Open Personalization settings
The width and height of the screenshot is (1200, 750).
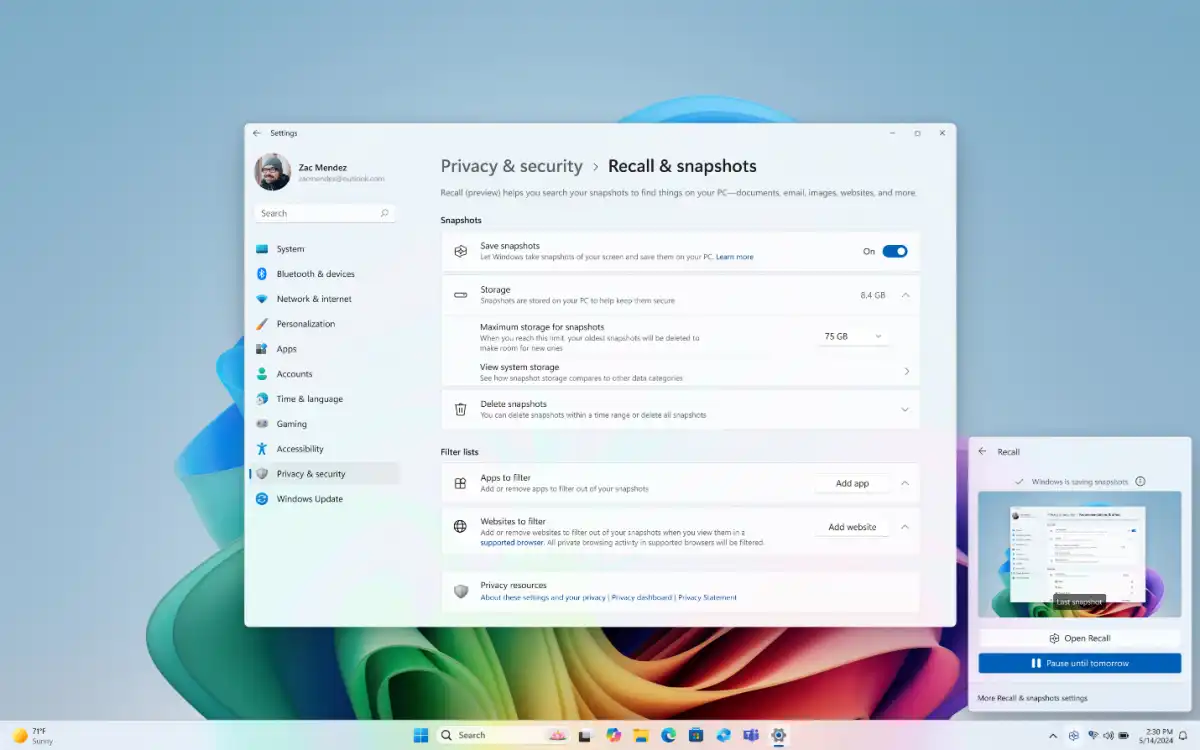tap(324, 324)
